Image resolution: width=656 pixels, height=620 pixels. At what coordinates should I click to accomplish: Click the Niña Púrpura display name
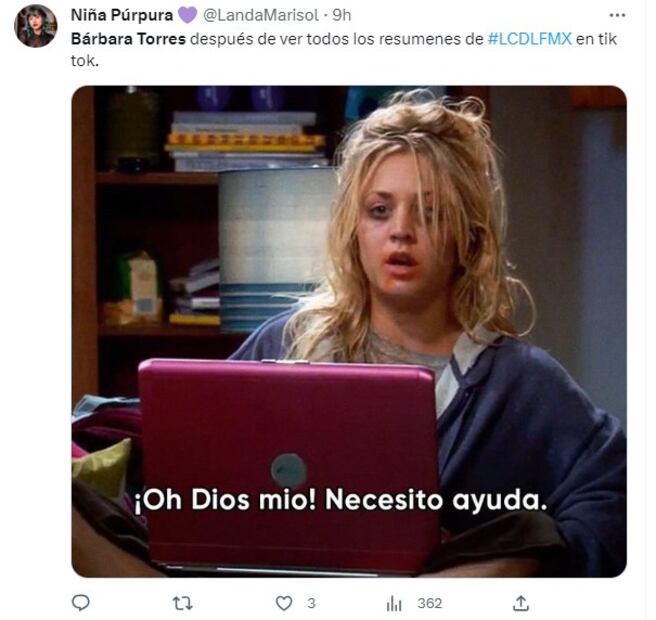122,15
